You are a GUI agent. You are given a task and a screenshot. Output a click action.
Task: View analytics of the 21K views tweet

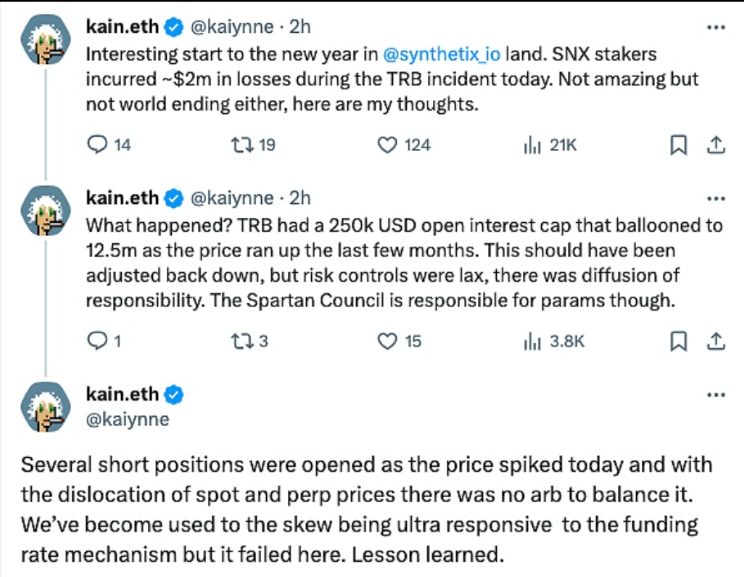[x=532, y=145]
